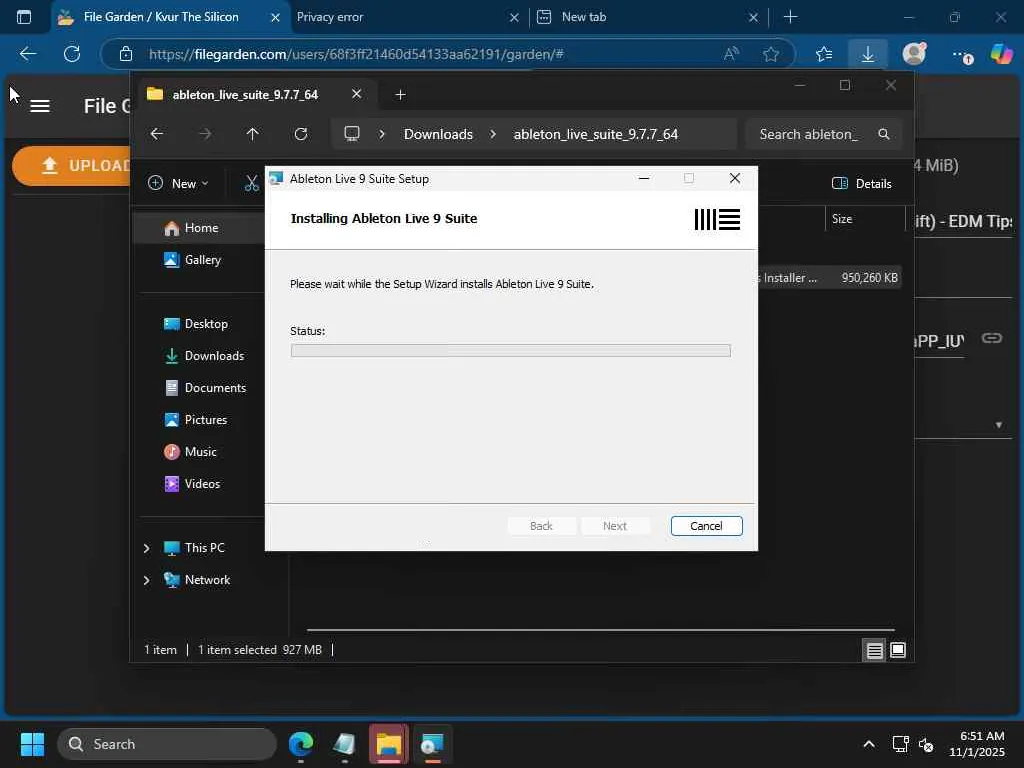The height and width of the screenshot is (768, 1024).
Task: Click the PC icon in Explorer address bar
Action: click(x=352, y=134)
